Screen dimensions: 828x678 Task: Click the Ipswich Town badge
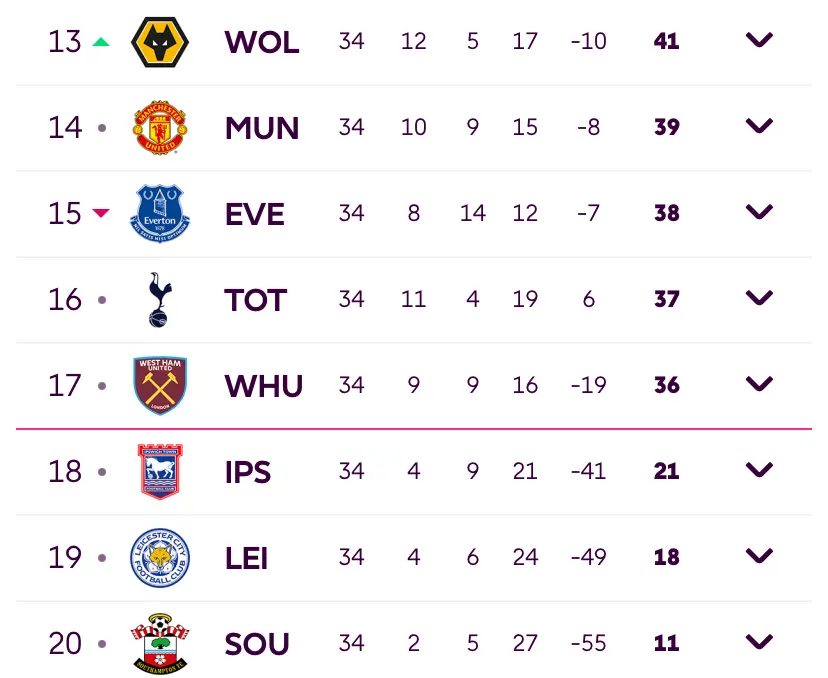tap(160, 472)
